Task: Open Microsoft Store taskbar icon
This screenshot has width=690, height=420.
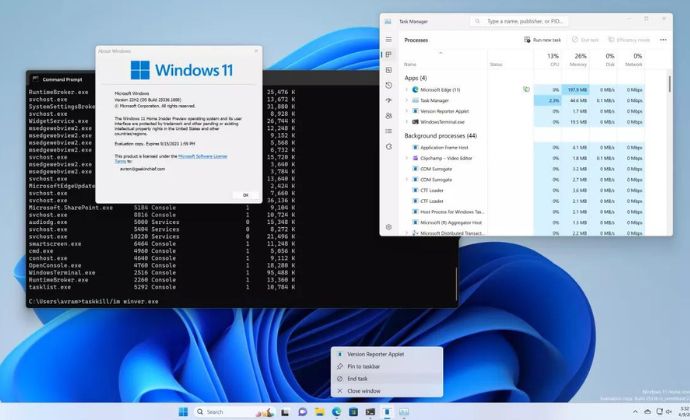Action: (353, 412)
